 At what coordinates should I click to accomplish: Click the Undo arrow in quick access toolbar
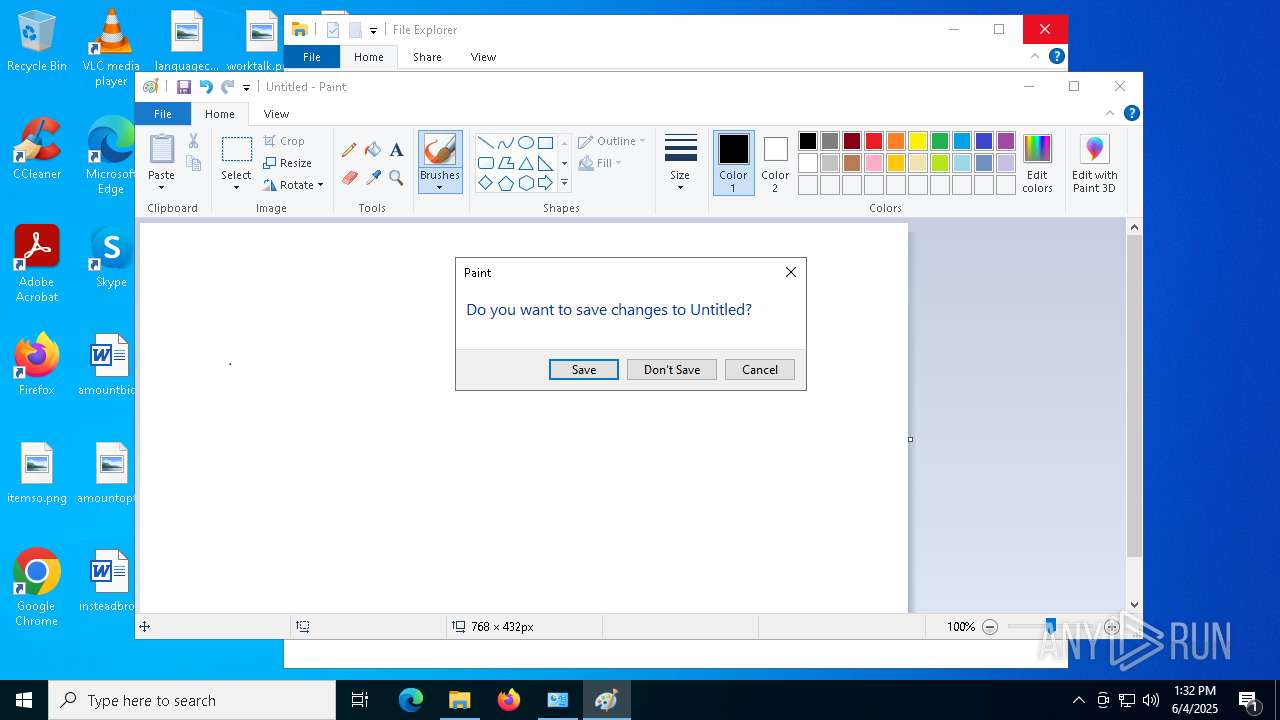206,87
